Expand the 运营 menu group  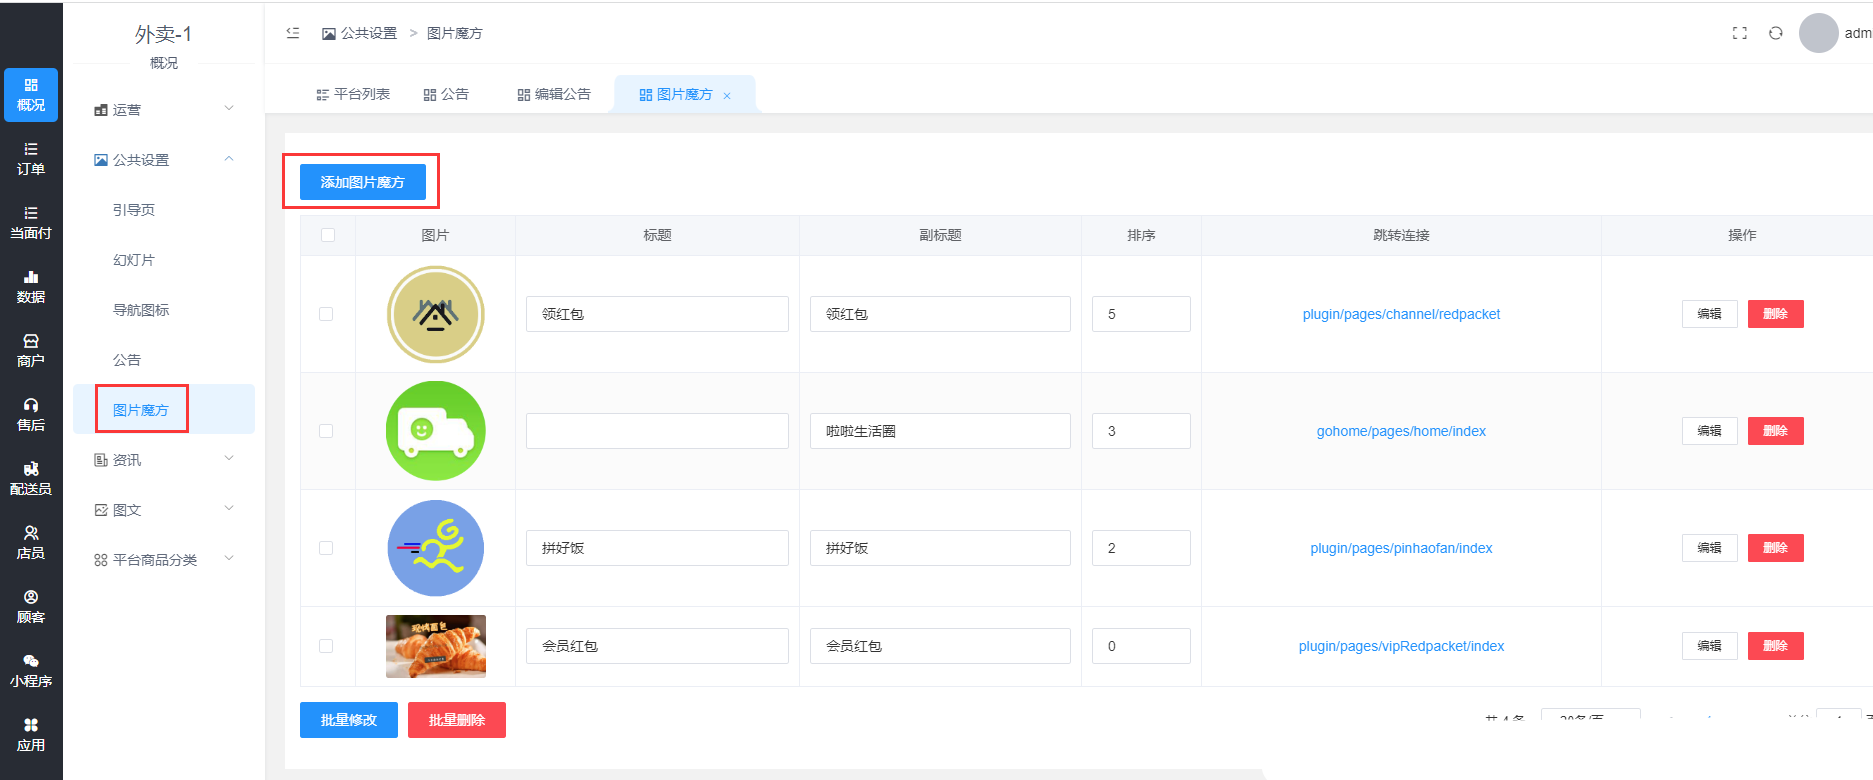tap(164, 109)
